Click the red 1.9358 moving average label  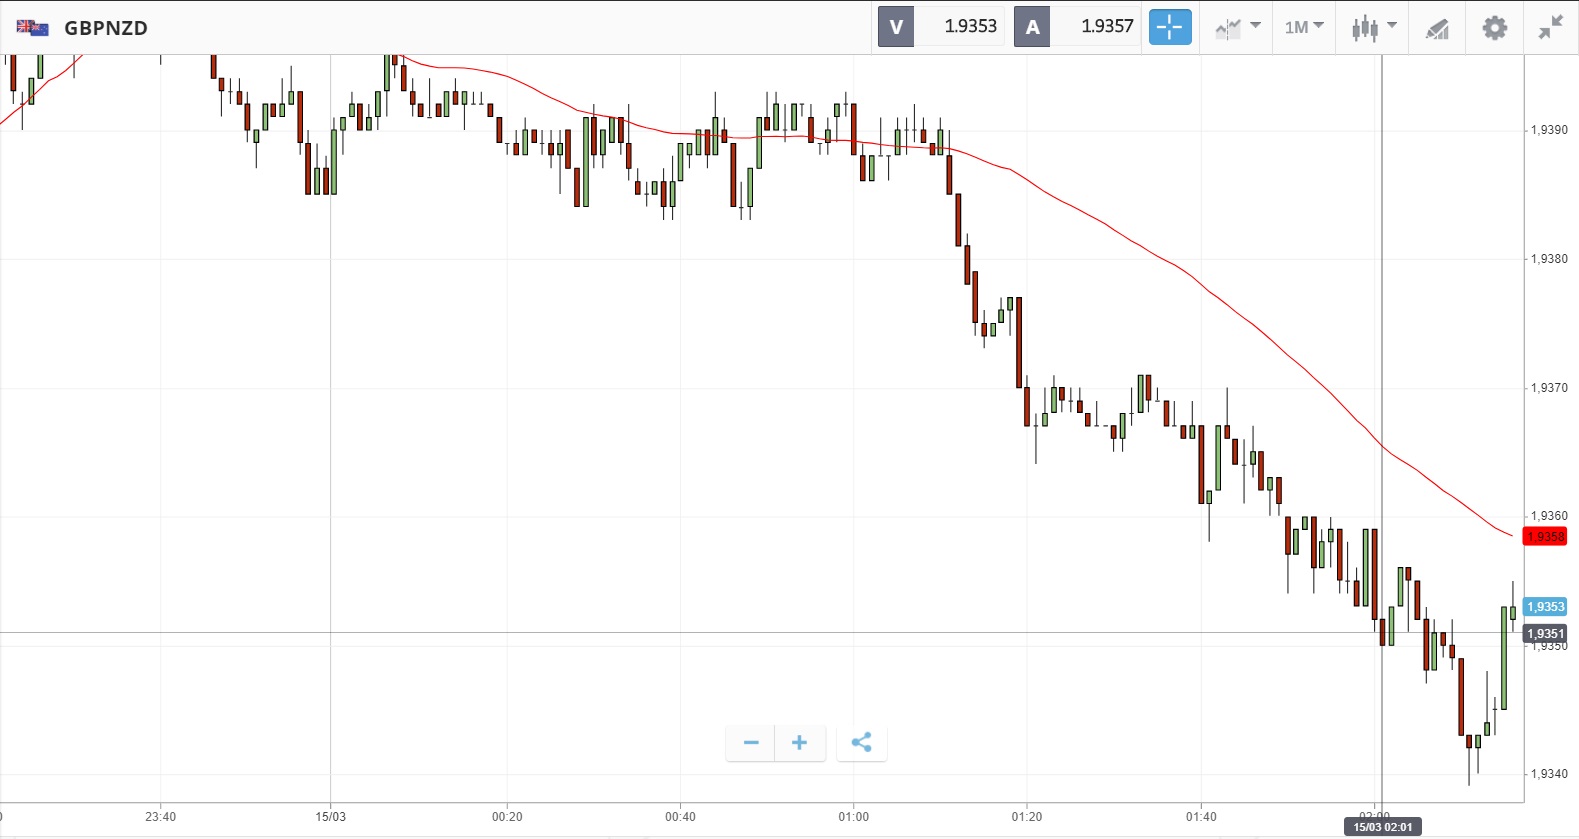[1545, 537]
